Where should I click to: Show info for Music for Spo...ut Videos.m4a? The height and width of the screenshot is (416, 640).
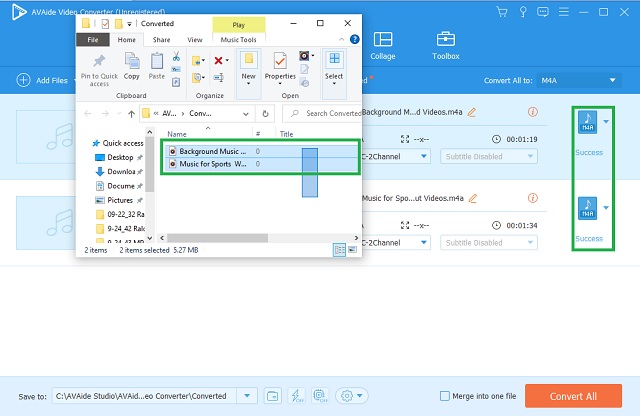[533, 198]
